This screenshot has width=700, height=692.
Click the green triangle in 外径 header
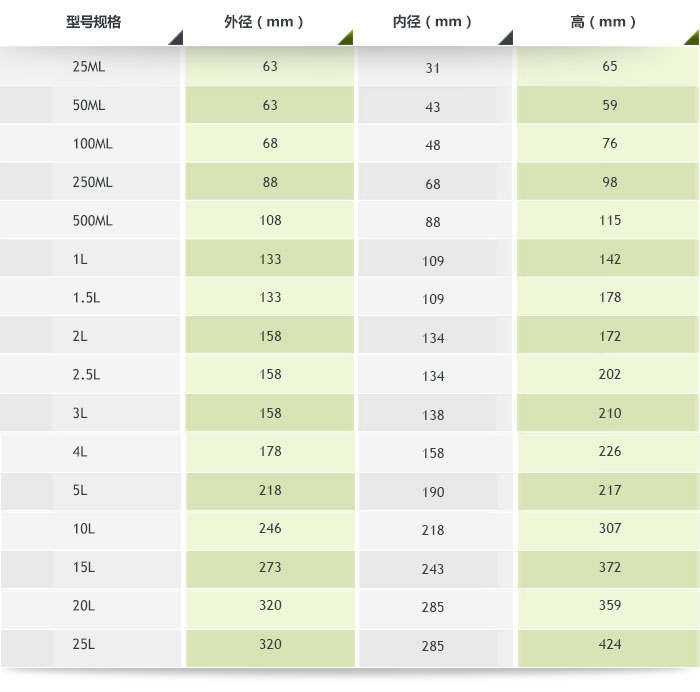(345, 38)
